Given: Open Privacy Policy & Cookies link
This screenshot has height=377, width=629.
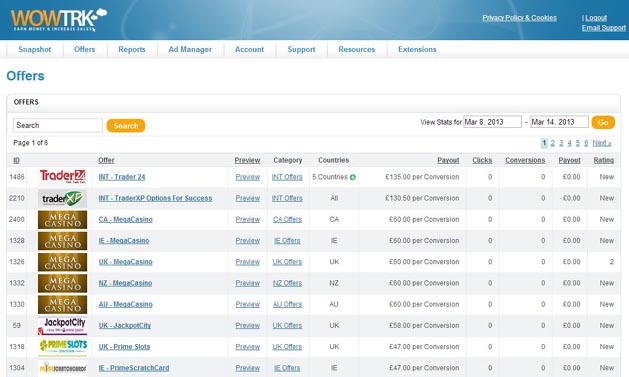Looking at the screenshot, I should click(x=519, y=18).
